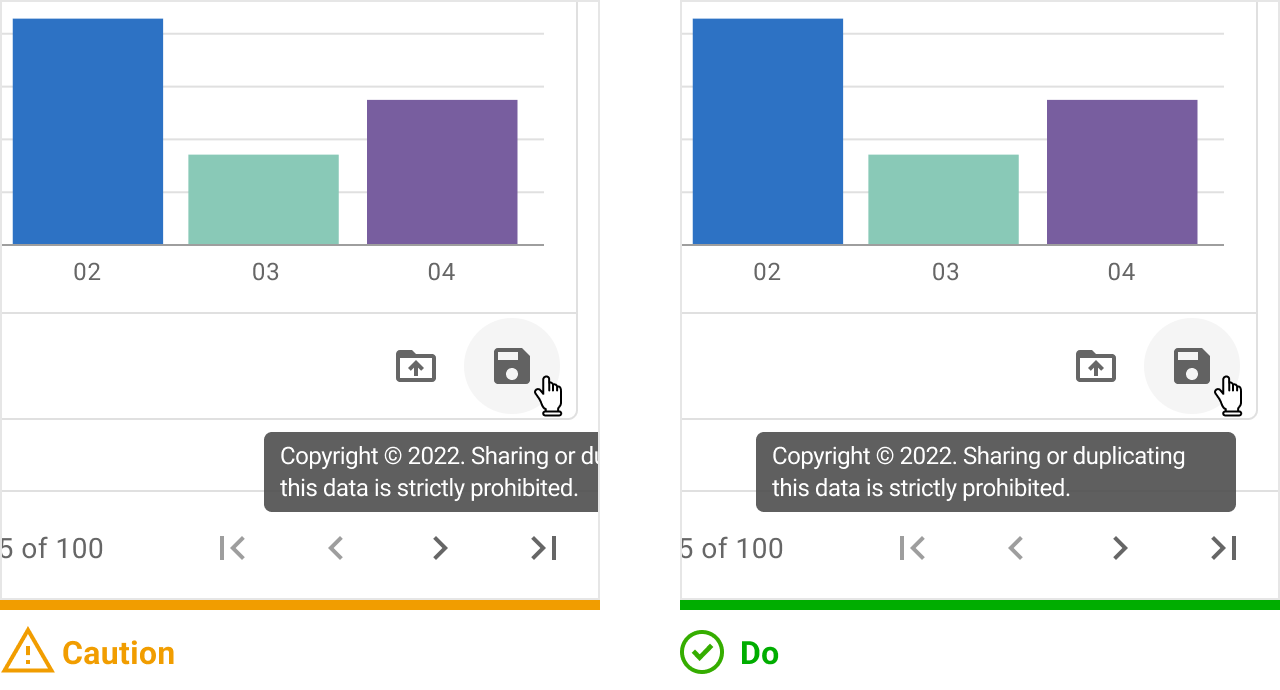Select the purple 04 bar in the Caution chart

pos(442,172)
